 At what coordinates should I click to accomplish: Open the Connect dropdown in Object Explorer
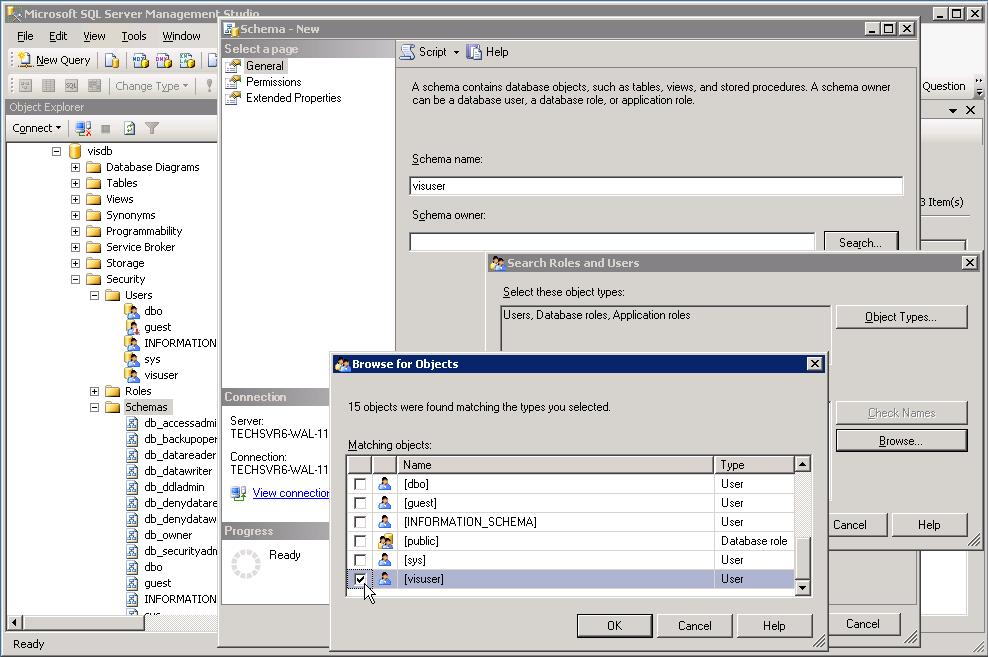coord(37,129)
